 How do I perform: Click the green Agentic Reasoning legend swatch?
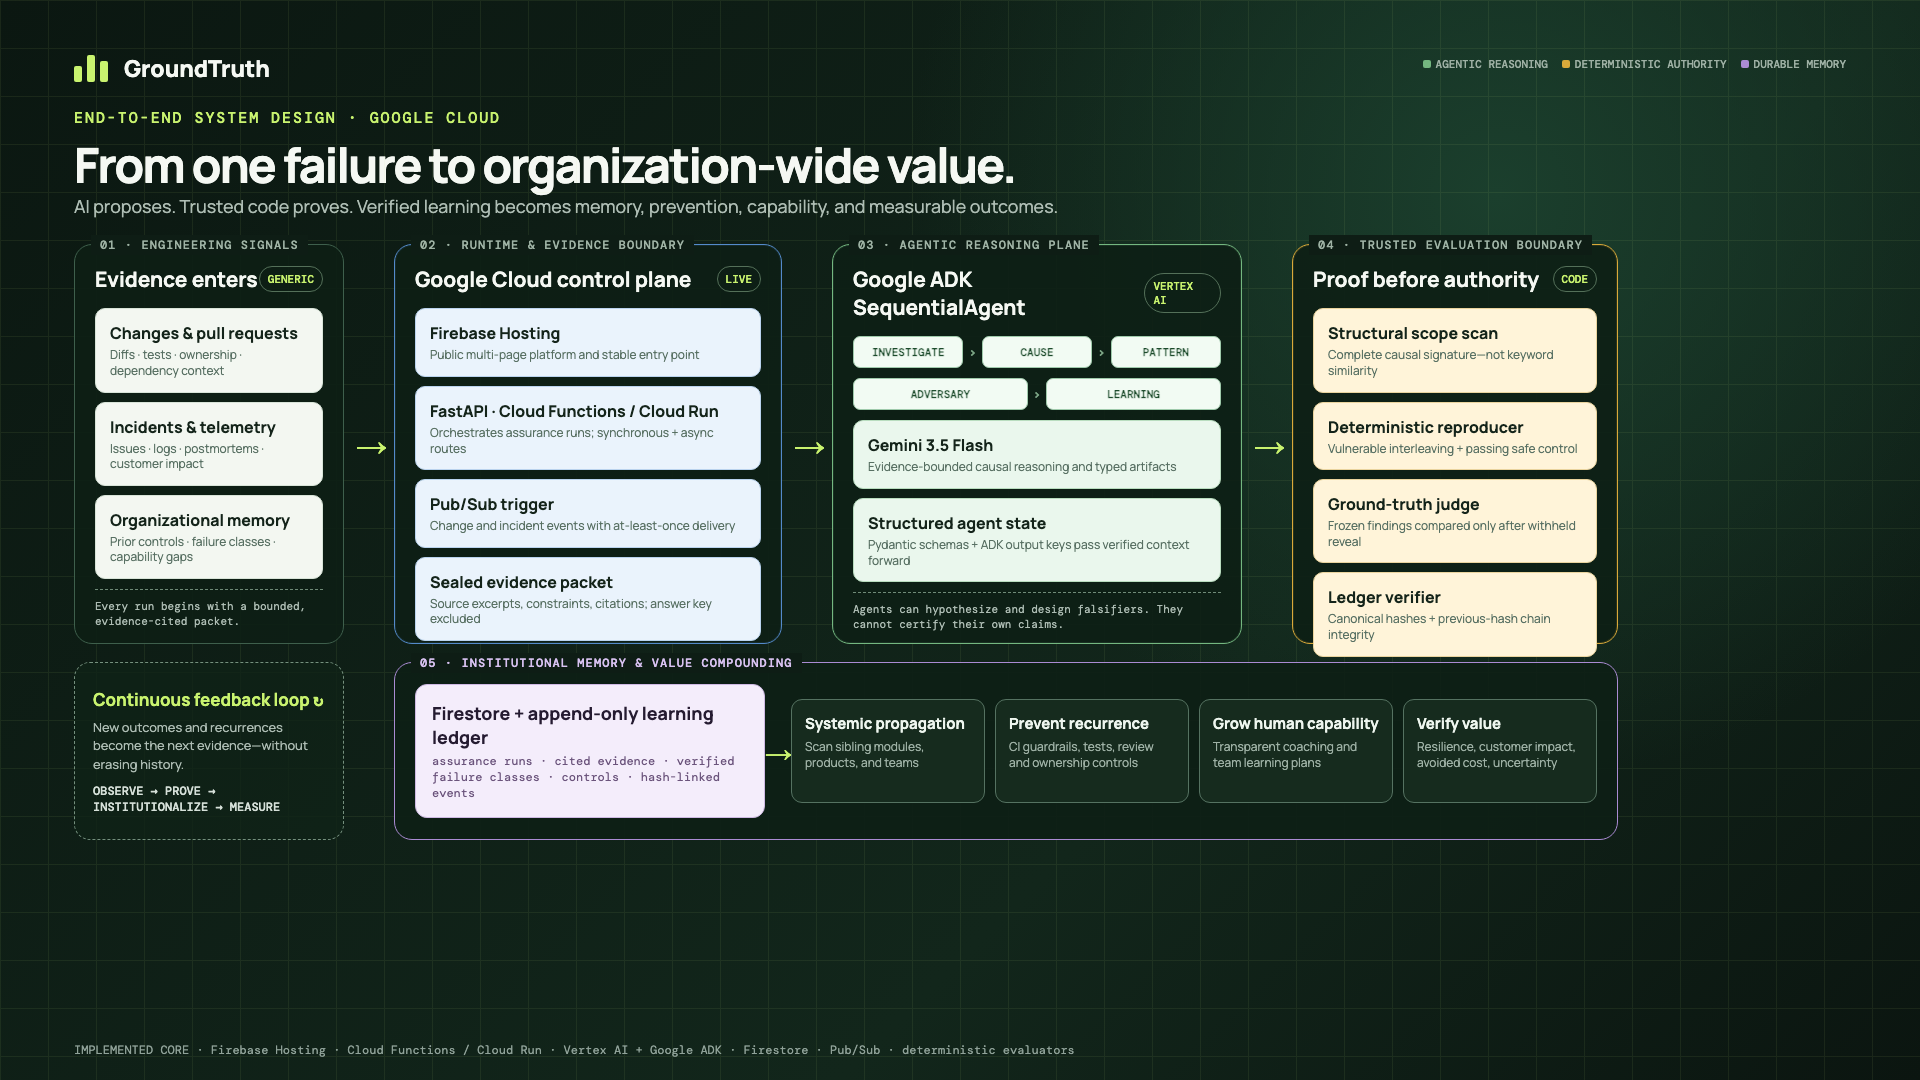[1427, 64]
